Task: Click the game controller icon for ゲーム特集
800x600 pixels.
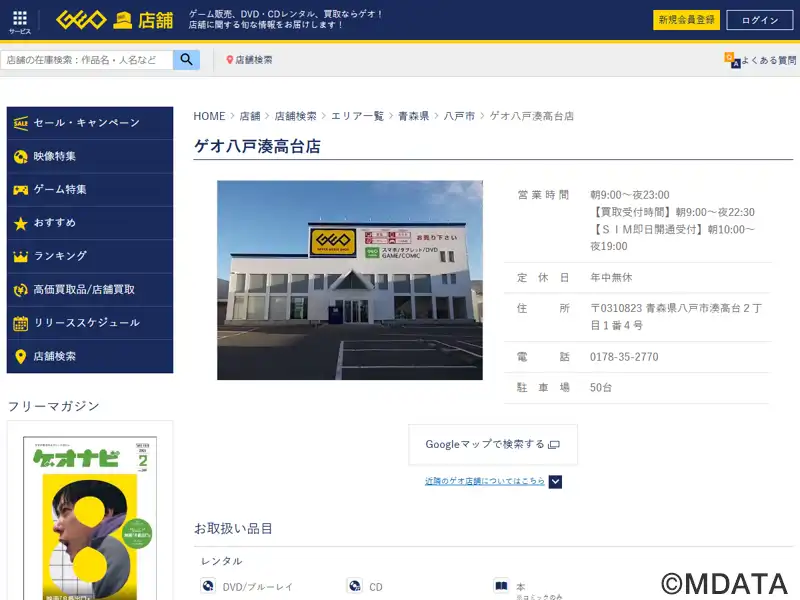Action: (20, 190)
